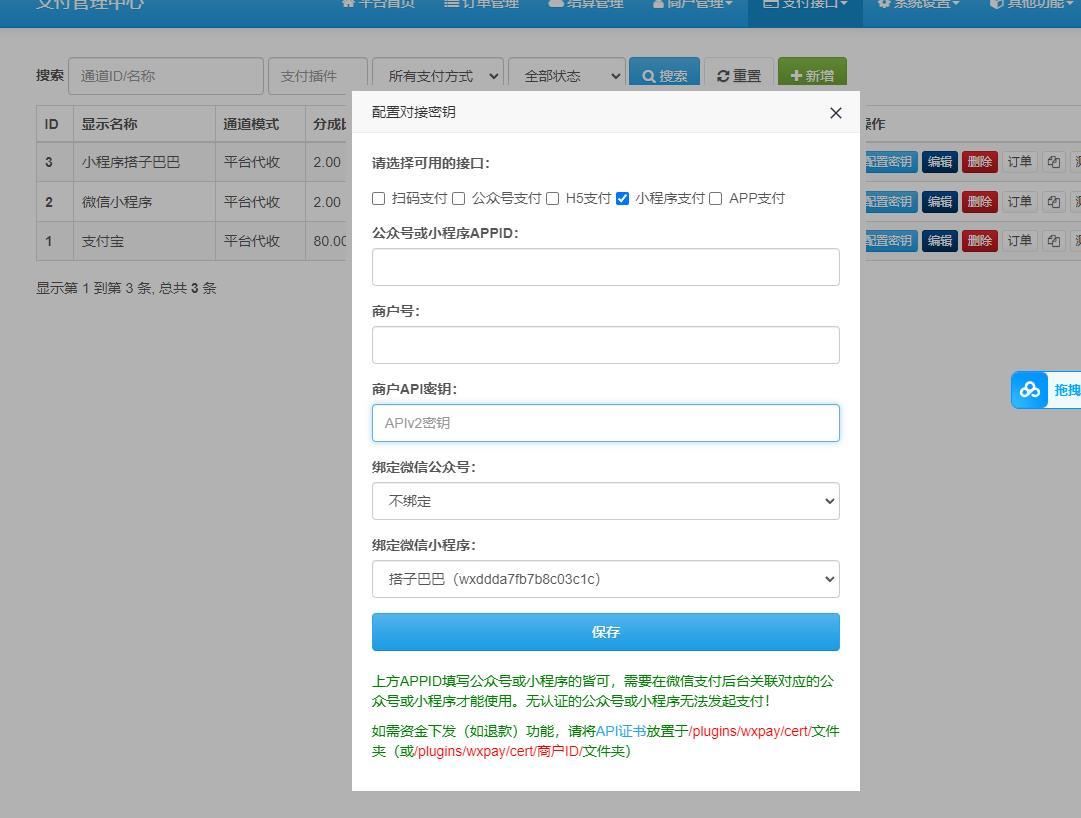Click copy icon in 小程序搭子巴巴 row
This screenshot has width=1081, height=818.
coord(1053,162)
